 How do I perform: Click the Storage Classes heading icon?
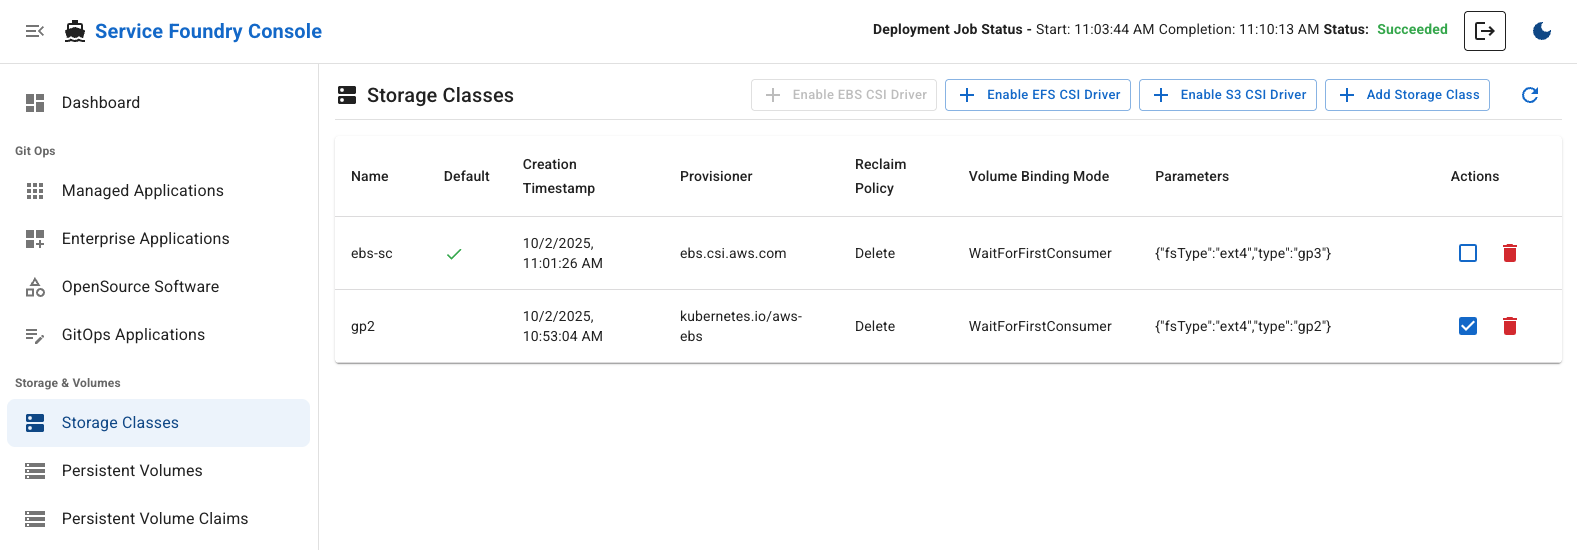[347, 95]
